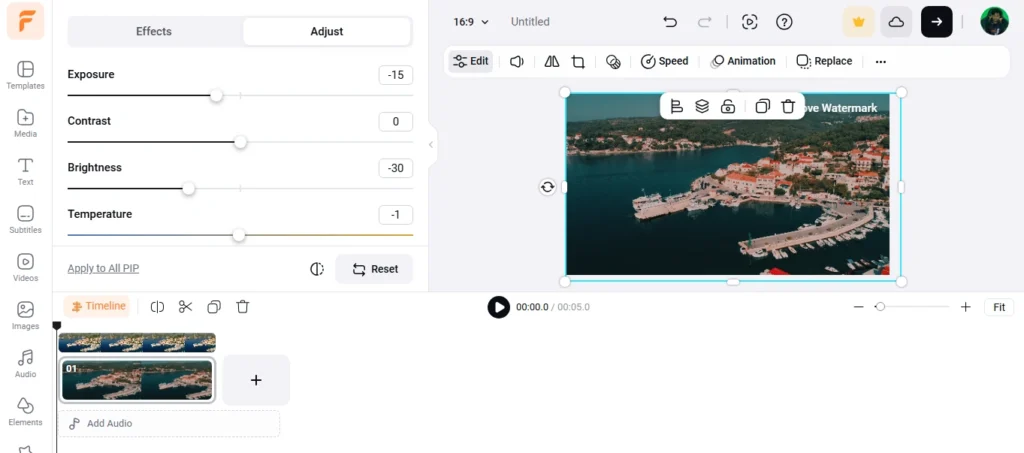
Task: Click the Brightness value field
Action: pos(396,168)
